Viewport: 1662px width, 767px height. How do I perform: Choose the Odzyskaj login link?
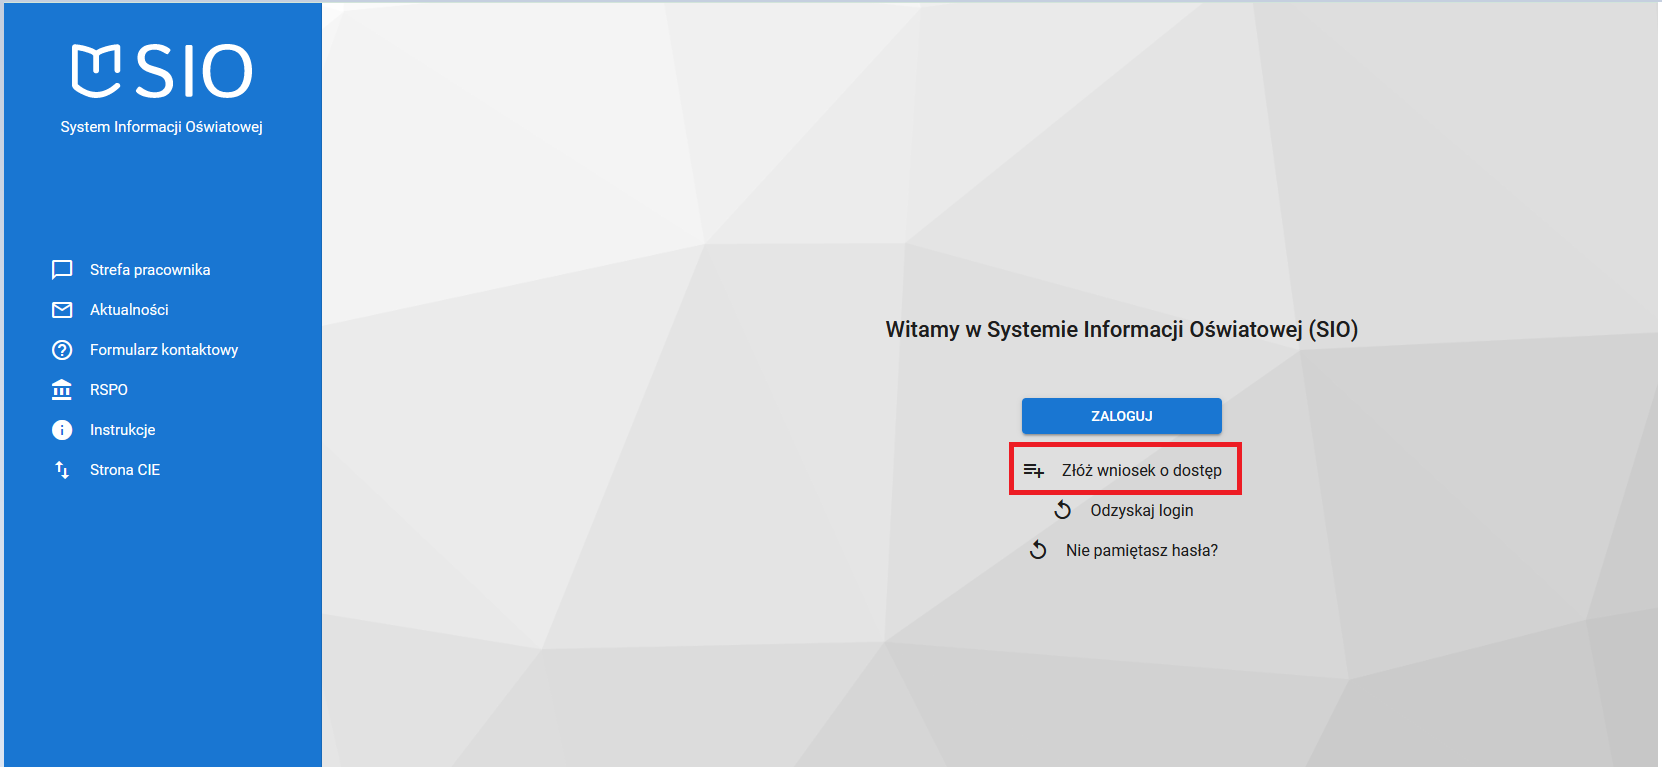tap(1141, 511)
